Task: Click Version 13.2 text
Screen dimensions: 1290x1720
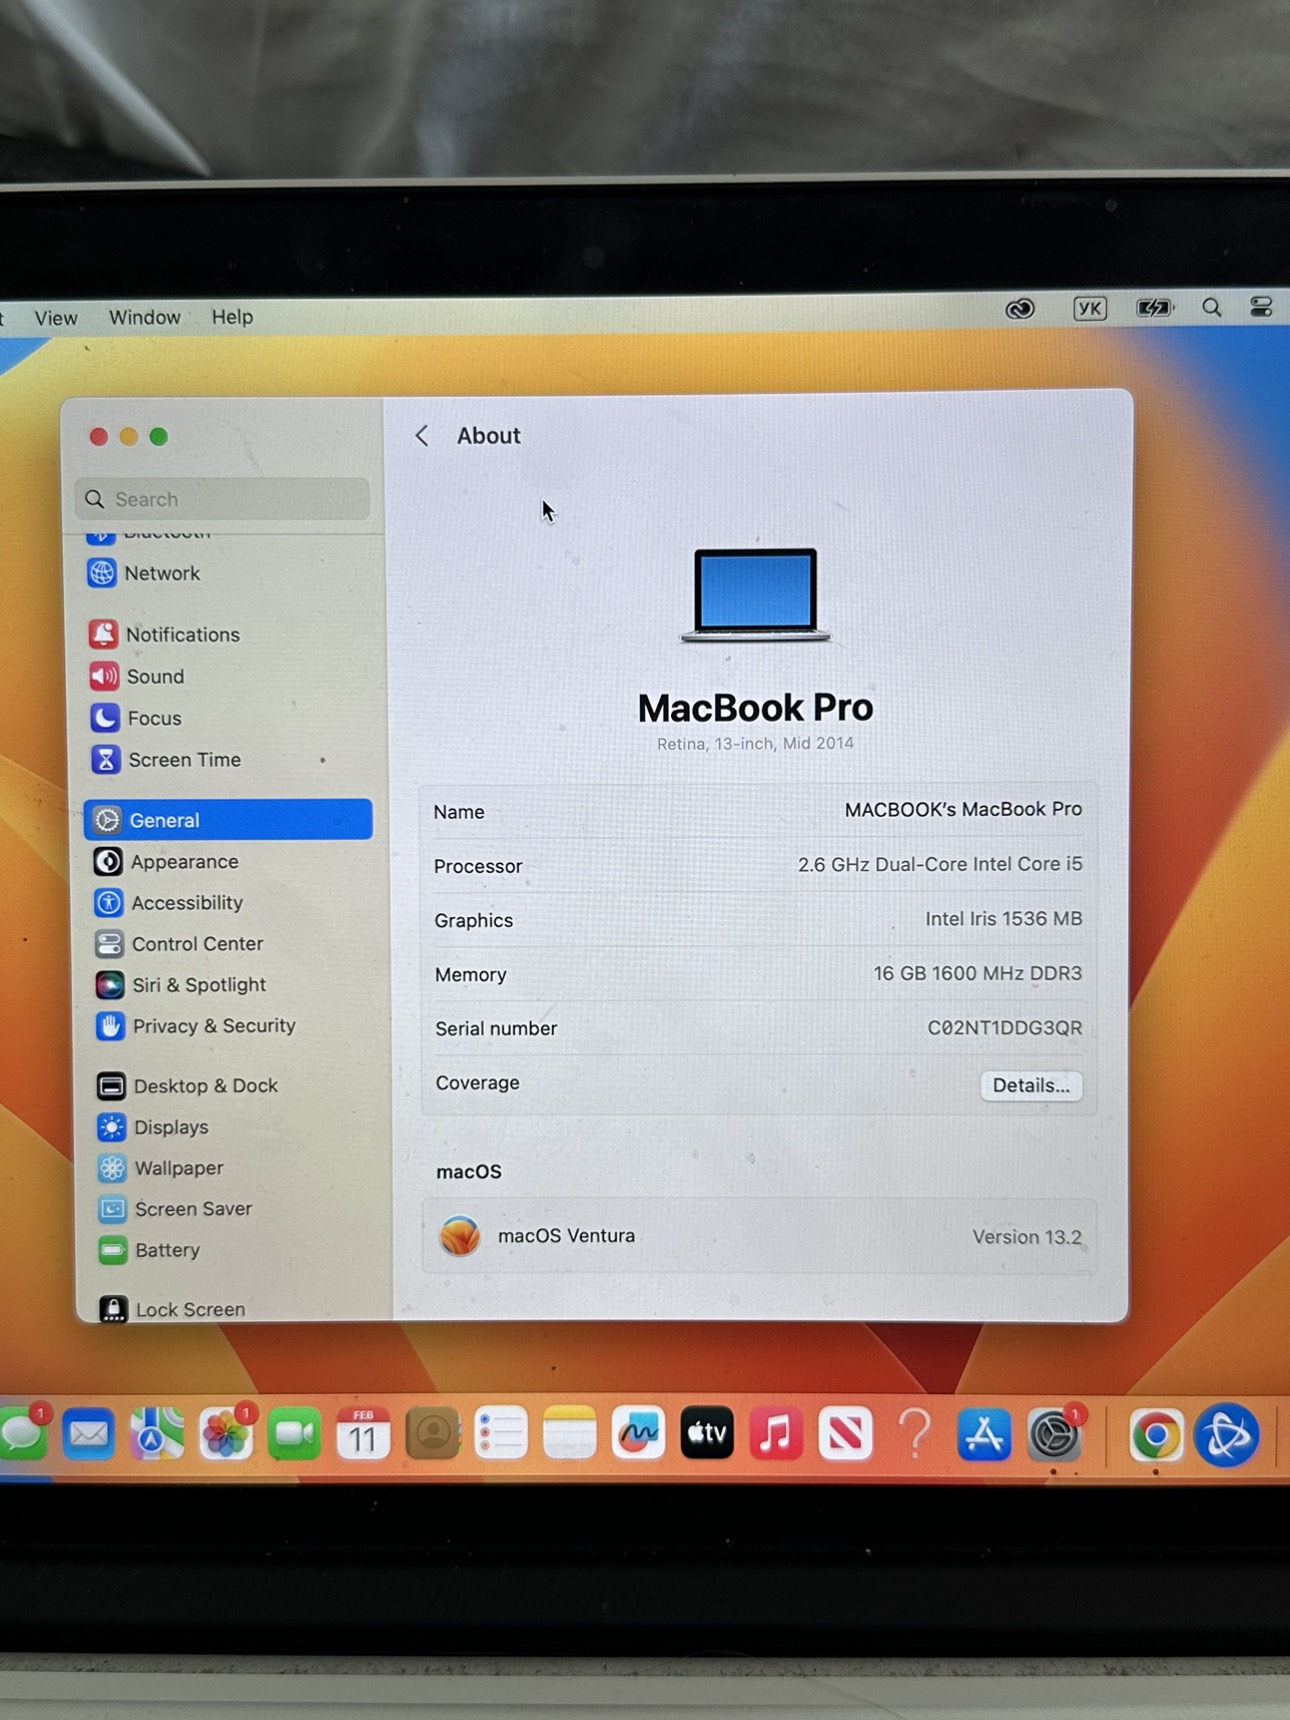Action: pos(1027,1237)
